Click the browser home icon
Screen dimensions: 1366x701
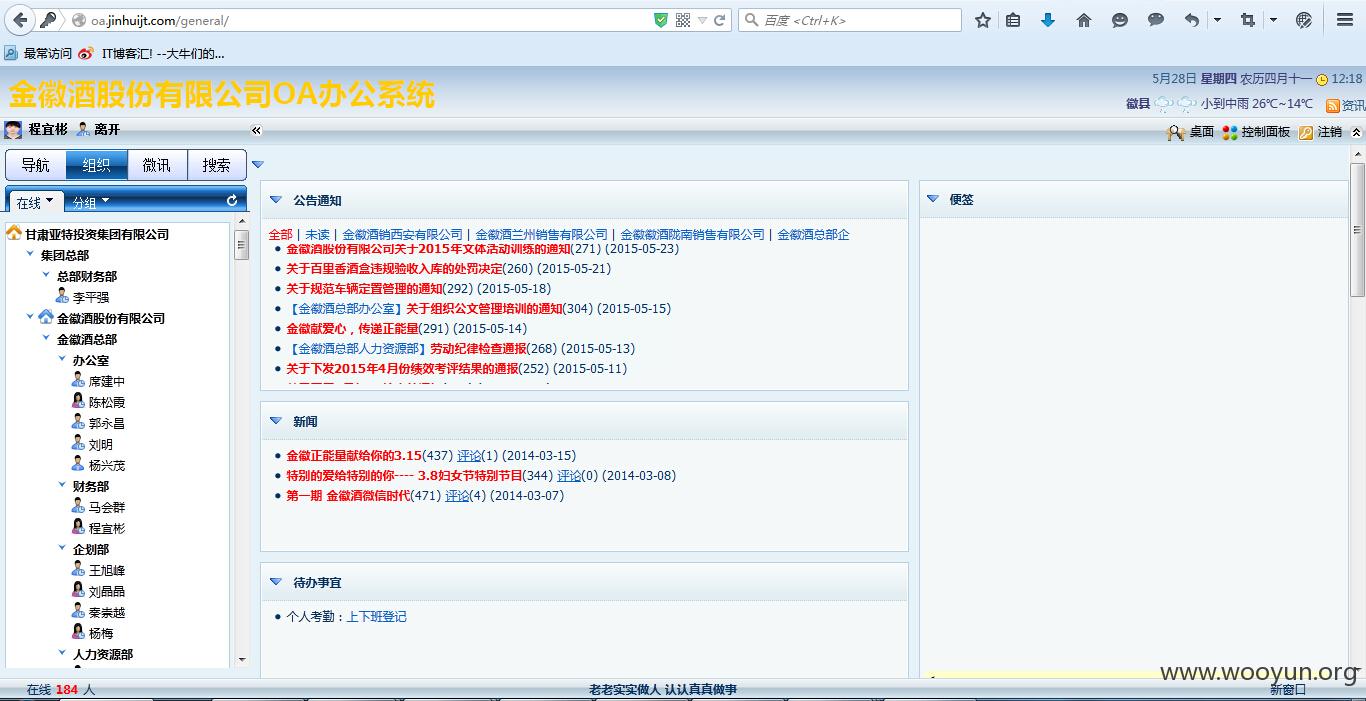[1084, 20]
